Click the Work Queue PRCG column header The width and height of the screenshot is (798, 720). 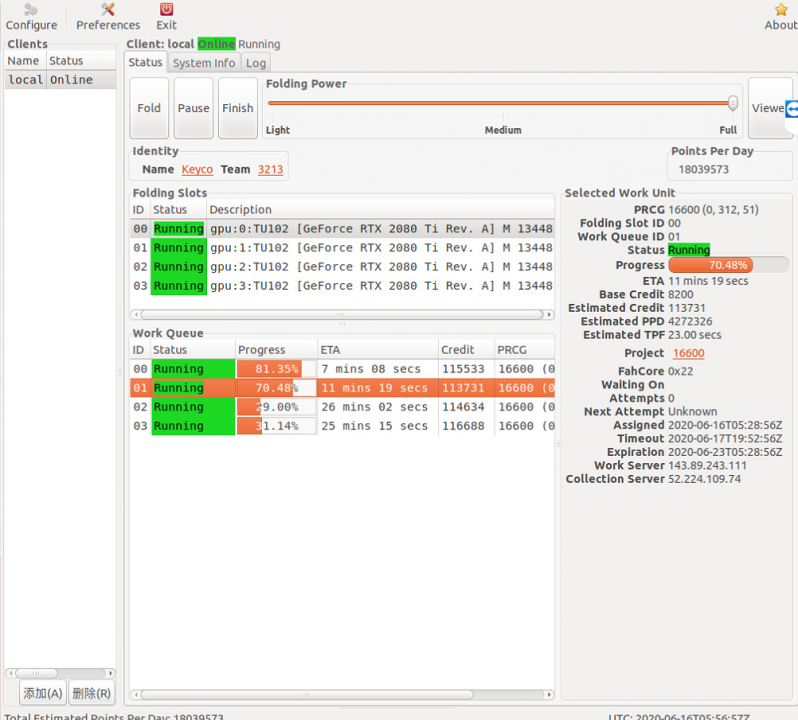[524, 350]
